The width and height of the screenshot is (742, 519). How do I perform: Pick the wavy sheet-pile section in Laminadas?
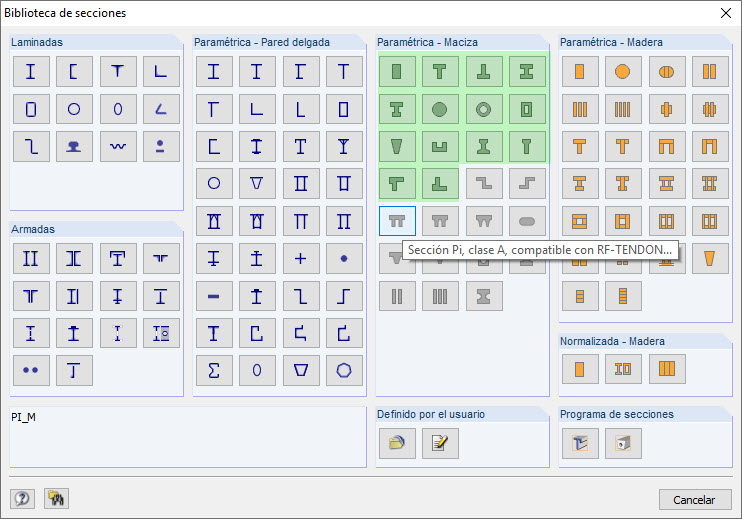click(118, 147)
